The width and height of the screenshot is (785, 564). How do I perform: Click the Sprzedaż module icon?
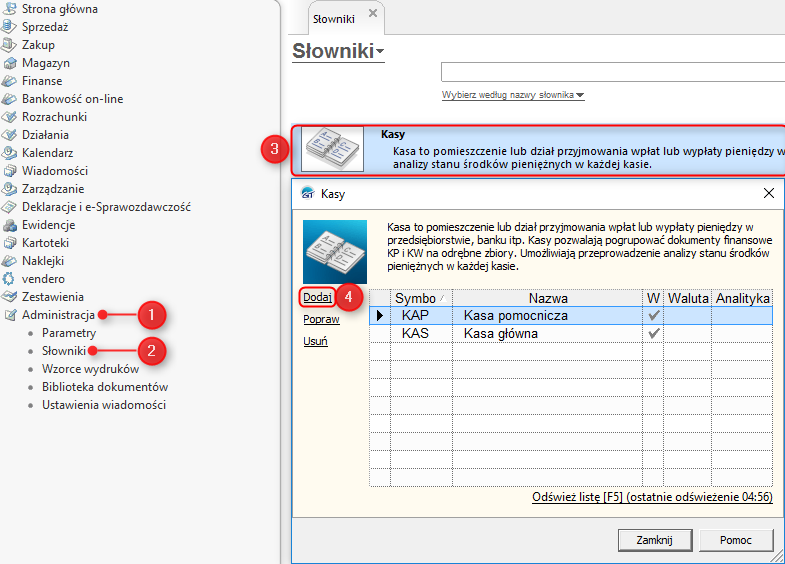(x=9, y=27)
